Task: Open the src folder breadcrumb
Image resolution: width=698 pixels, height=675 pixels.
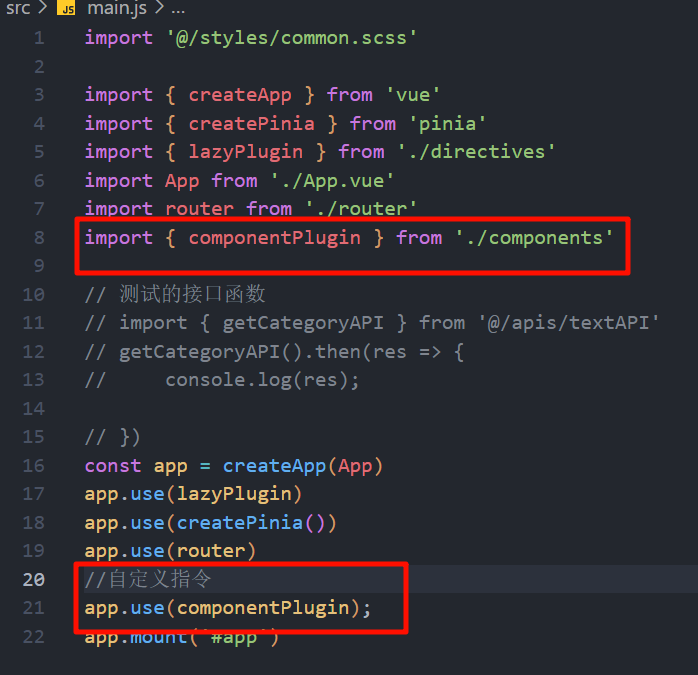Action: [x=18, y=9]
